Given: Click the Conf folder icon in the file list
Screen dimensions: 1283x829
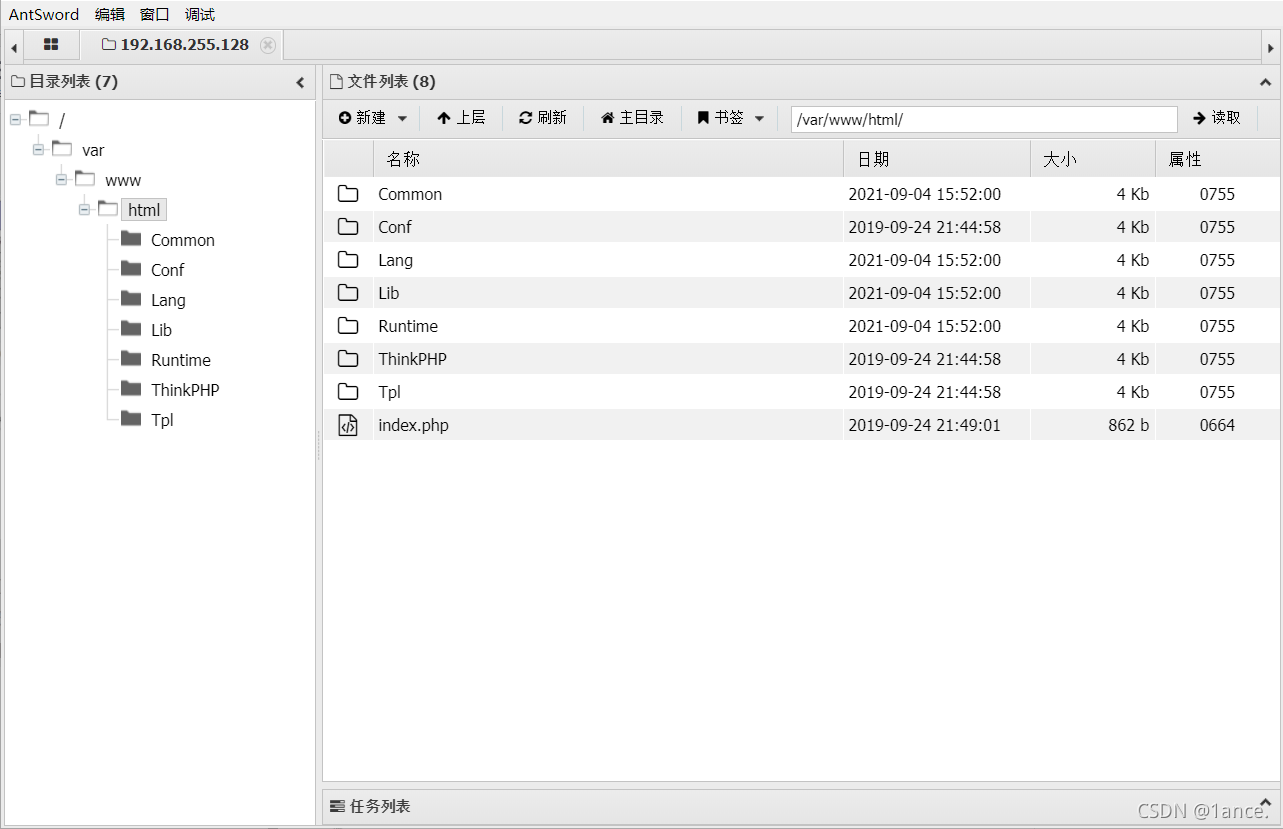Looking at the screenshot, I should (348, 227).
